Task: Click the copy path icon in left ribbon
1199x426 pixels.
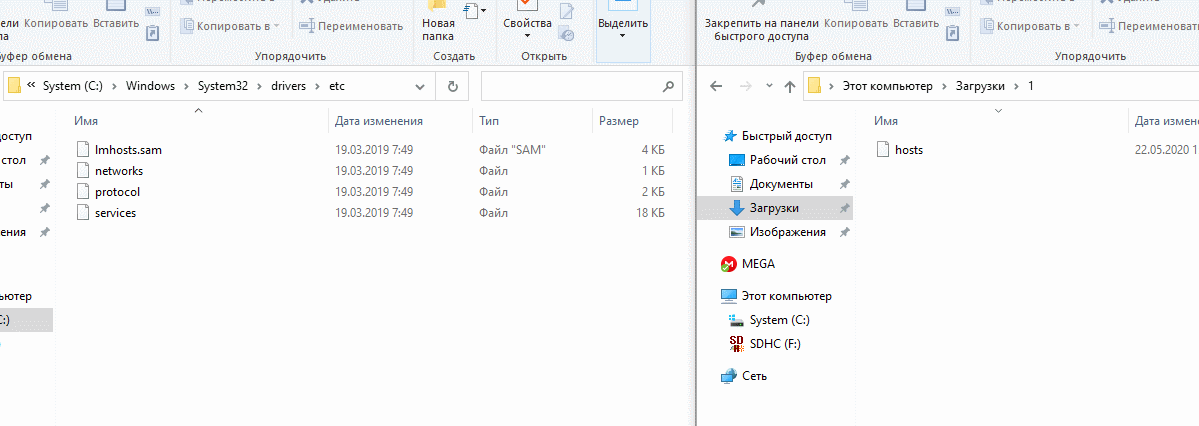Action: (x=153, y=11)
